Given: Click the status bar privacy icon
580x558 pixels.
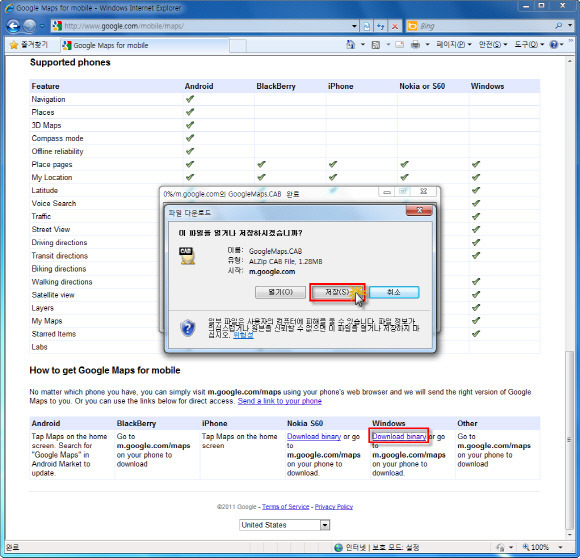Looking at the screenshot, I should (501, 547).
